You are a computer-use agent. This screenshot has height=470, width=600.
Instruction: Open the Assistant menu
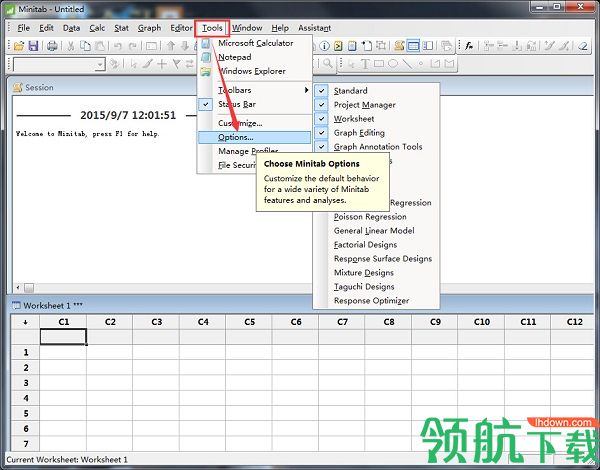tap(315, 28)
